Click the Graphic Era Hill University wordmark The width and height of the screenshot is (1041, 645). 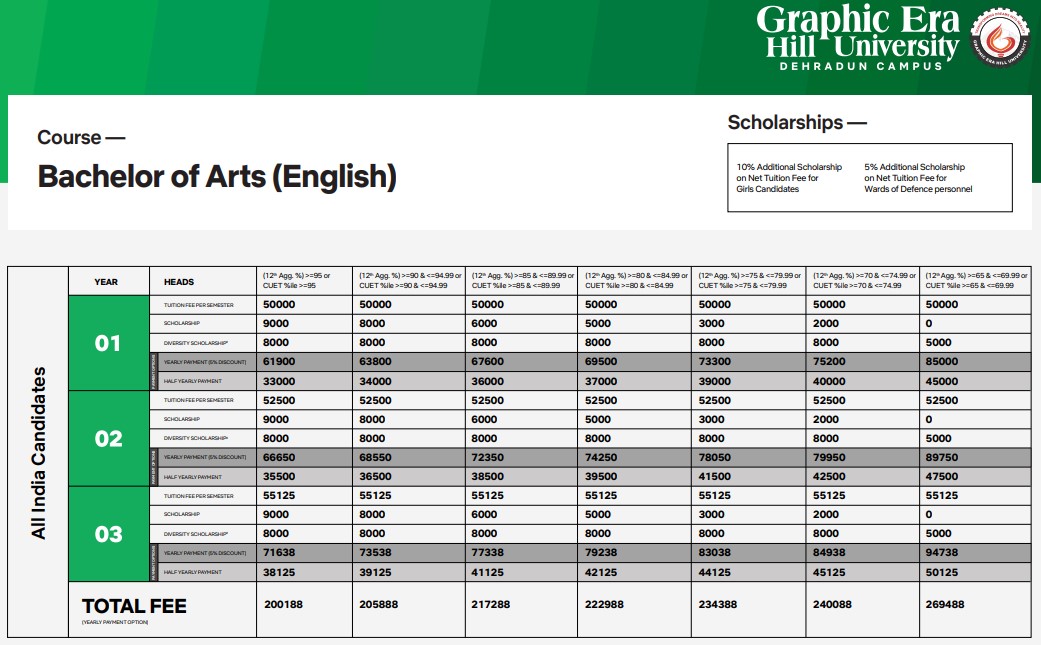[x=857, y=32]
